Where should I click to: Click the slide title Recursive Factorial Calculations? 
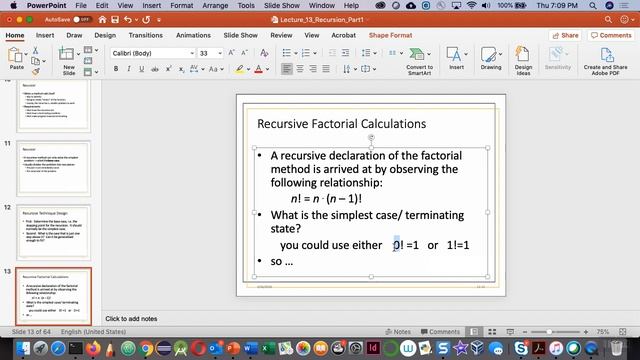(341, 124)
